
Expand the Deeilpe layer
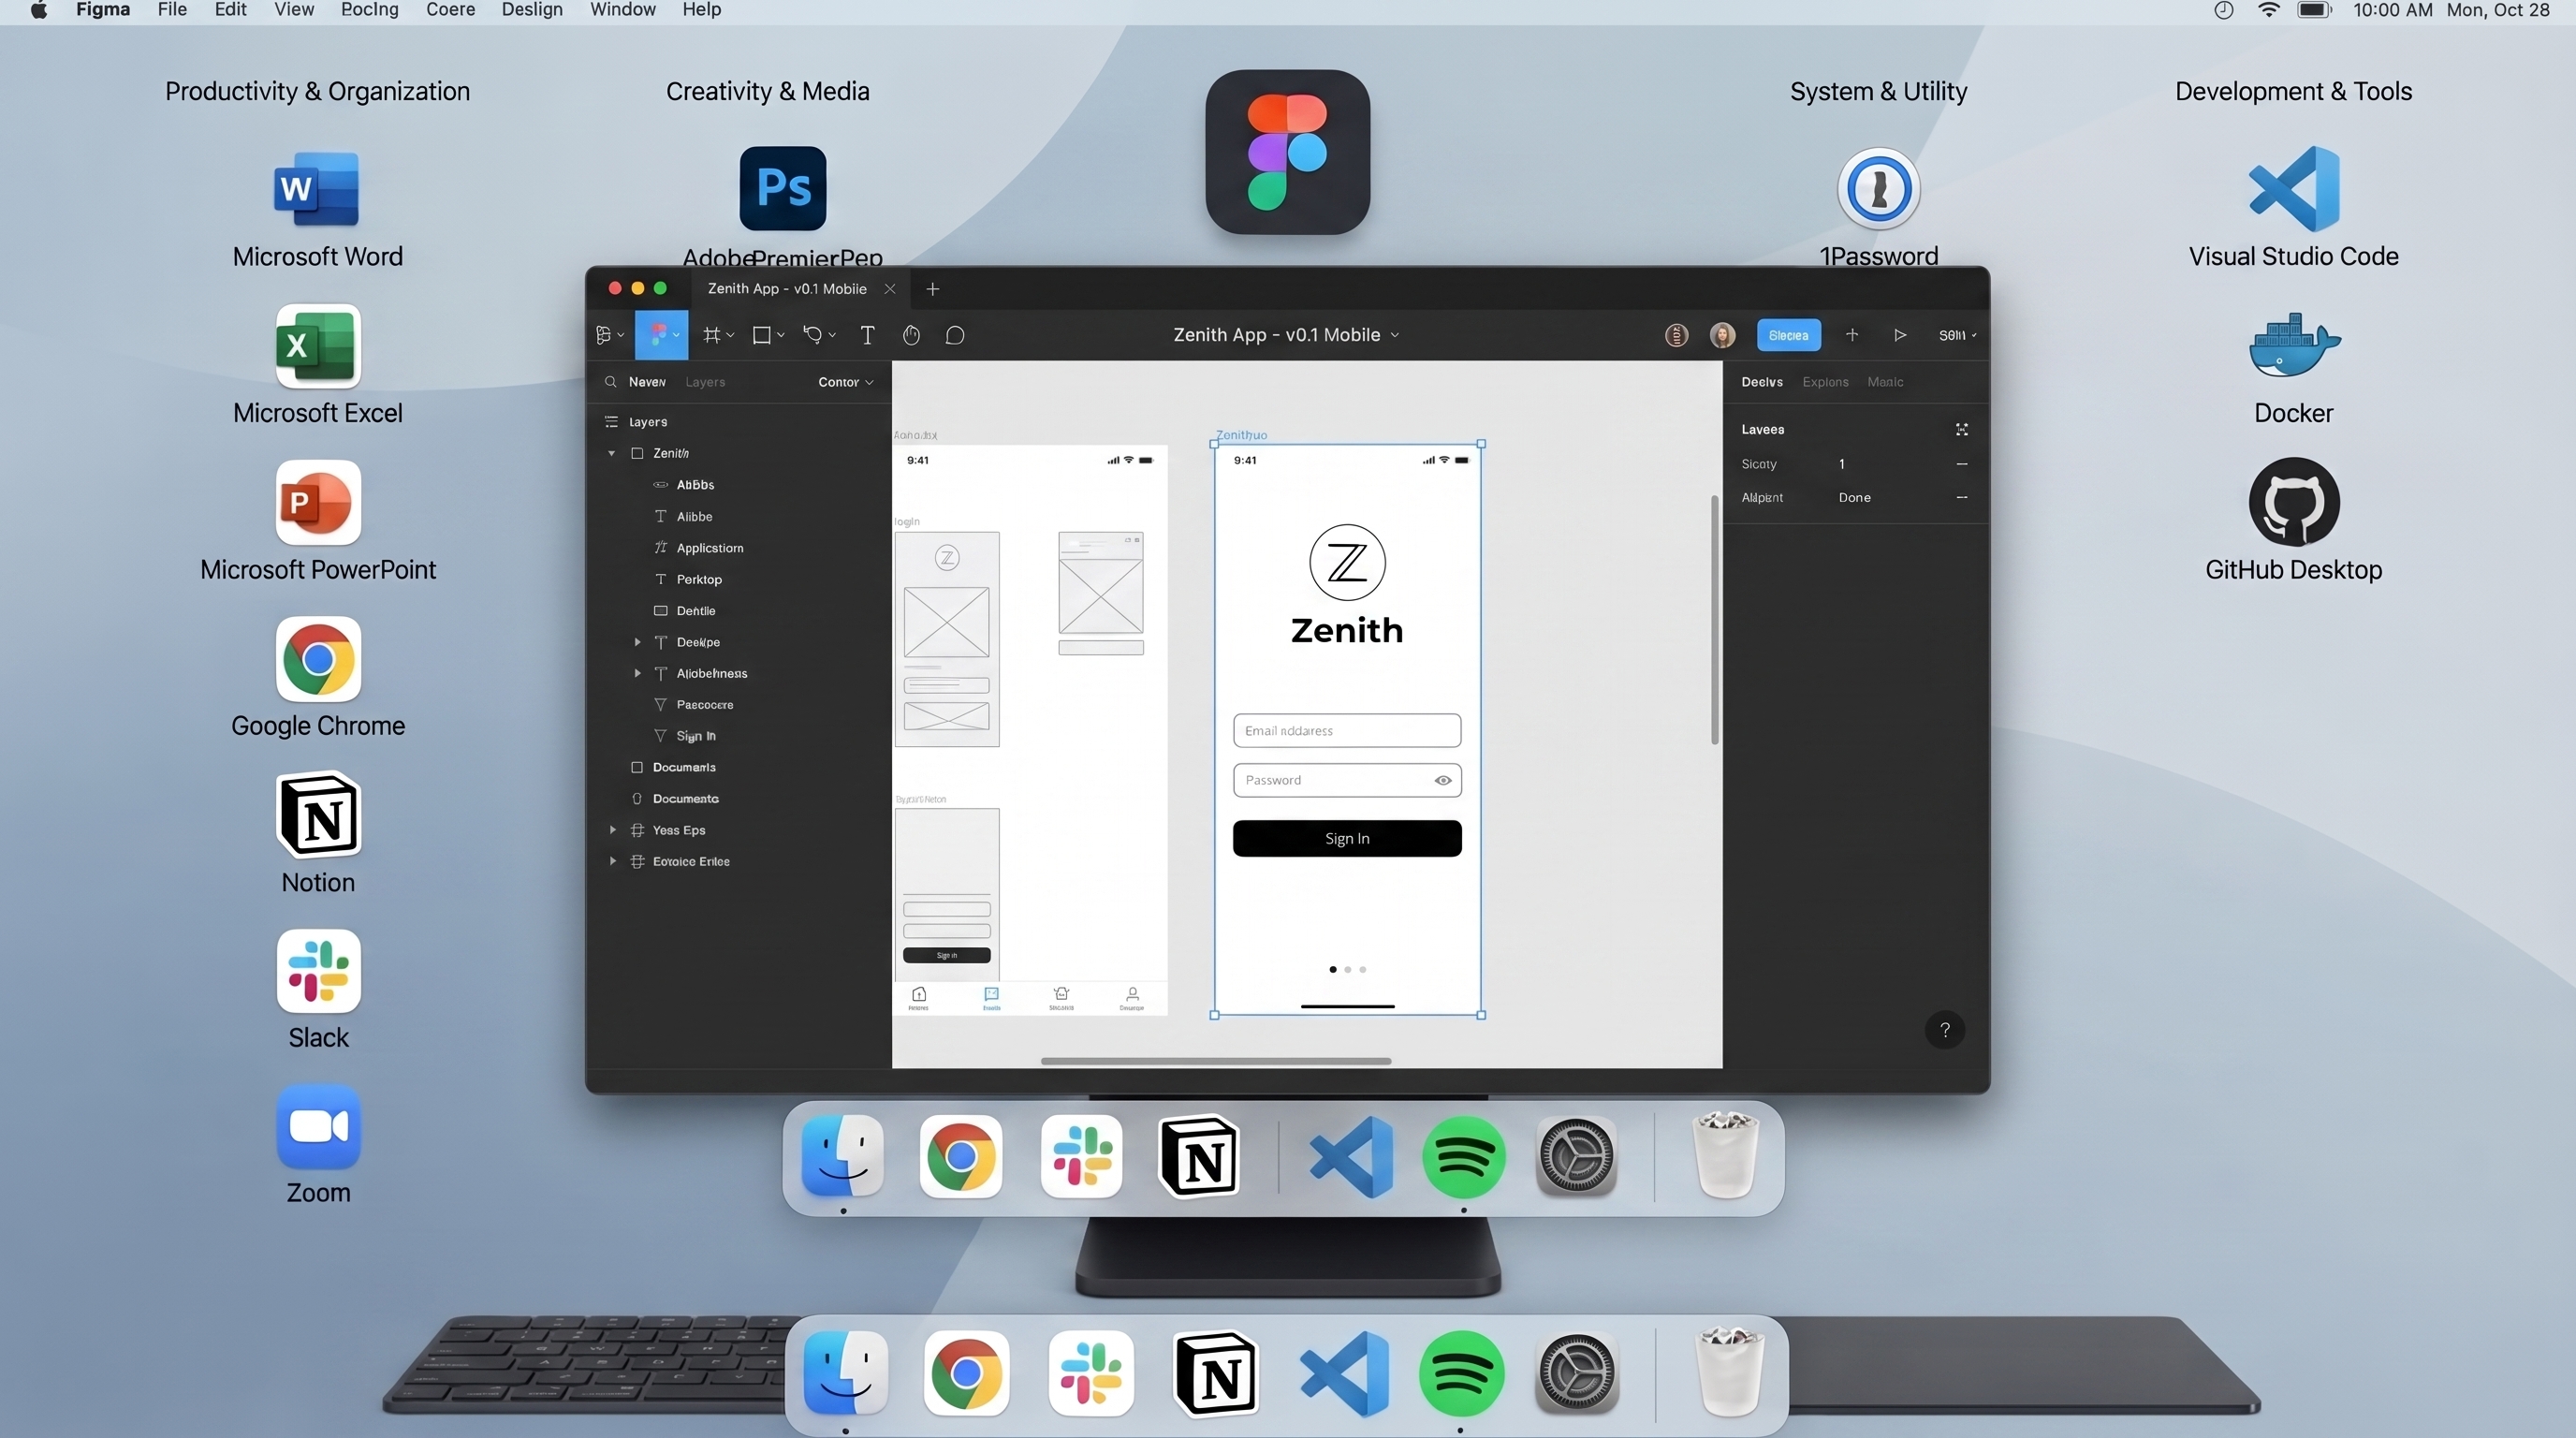tap(637, 642)
